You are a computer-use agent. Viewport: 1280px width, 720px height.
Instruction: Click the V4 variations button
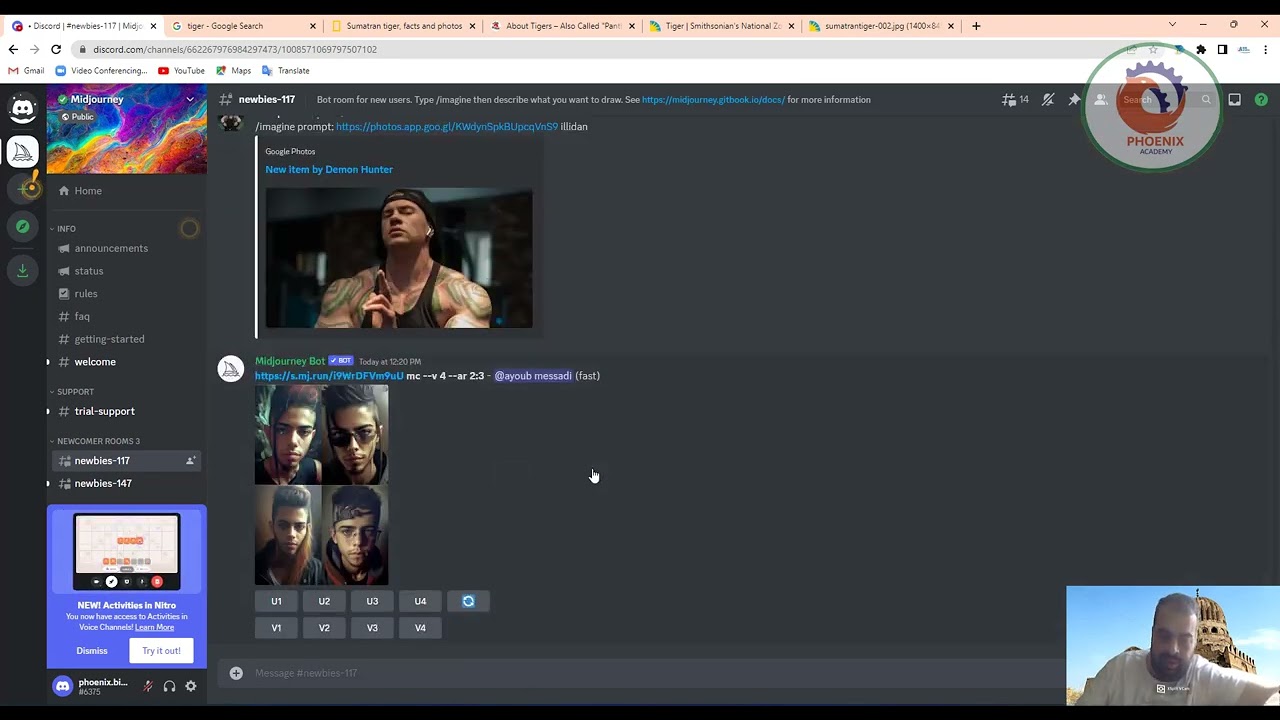420,628
